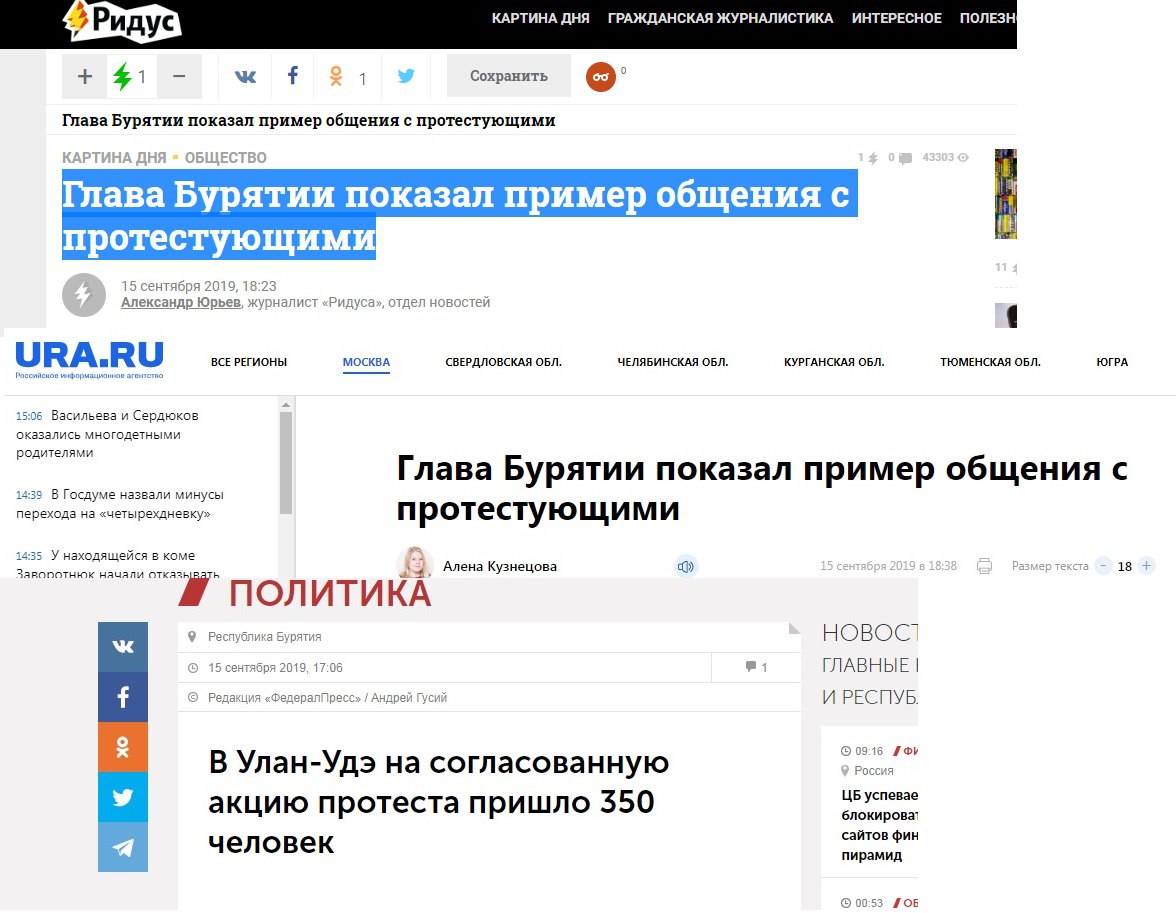Image resolution: width=1176 pixels, height=913 pixels.
Task: Click the print icon on URA.RU
Action: click(x=984, y=566)
